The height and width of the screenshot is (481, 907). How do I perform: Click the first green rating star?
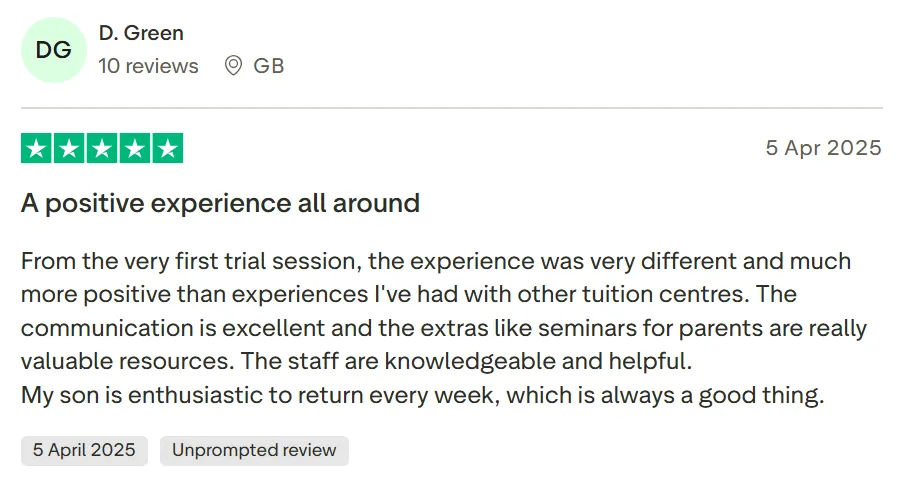click(37, 149)
